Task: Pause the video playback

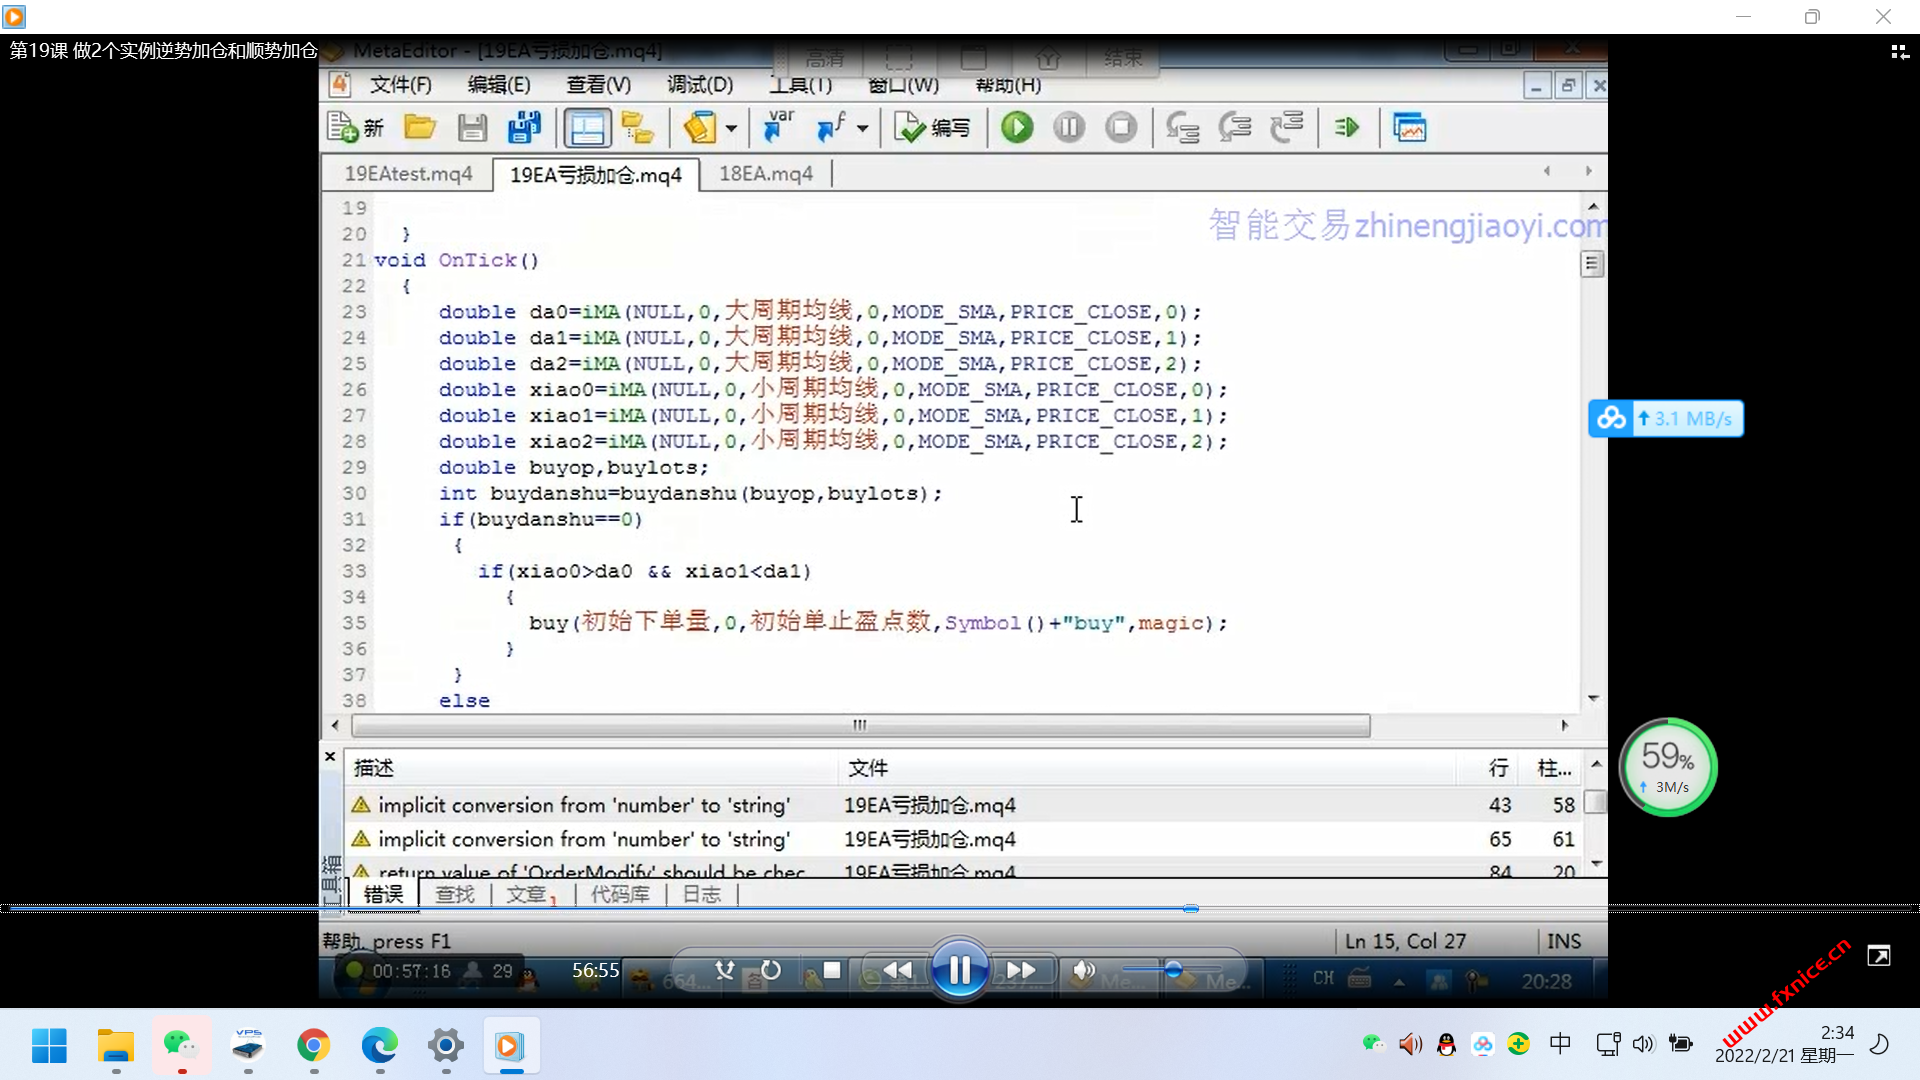Action: tap(959, 970)
